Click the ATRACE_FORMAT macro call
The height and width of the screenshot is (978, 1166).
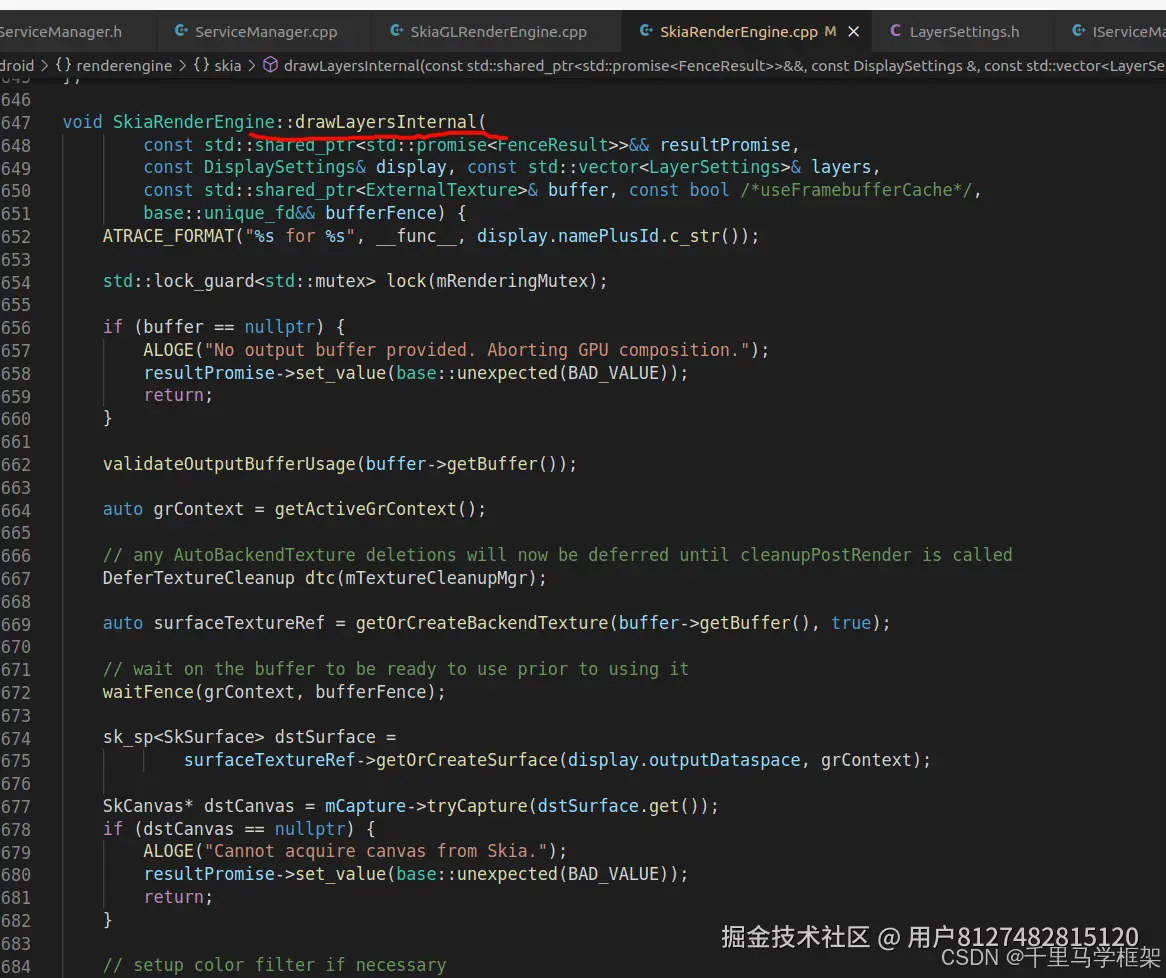point(168,237)
